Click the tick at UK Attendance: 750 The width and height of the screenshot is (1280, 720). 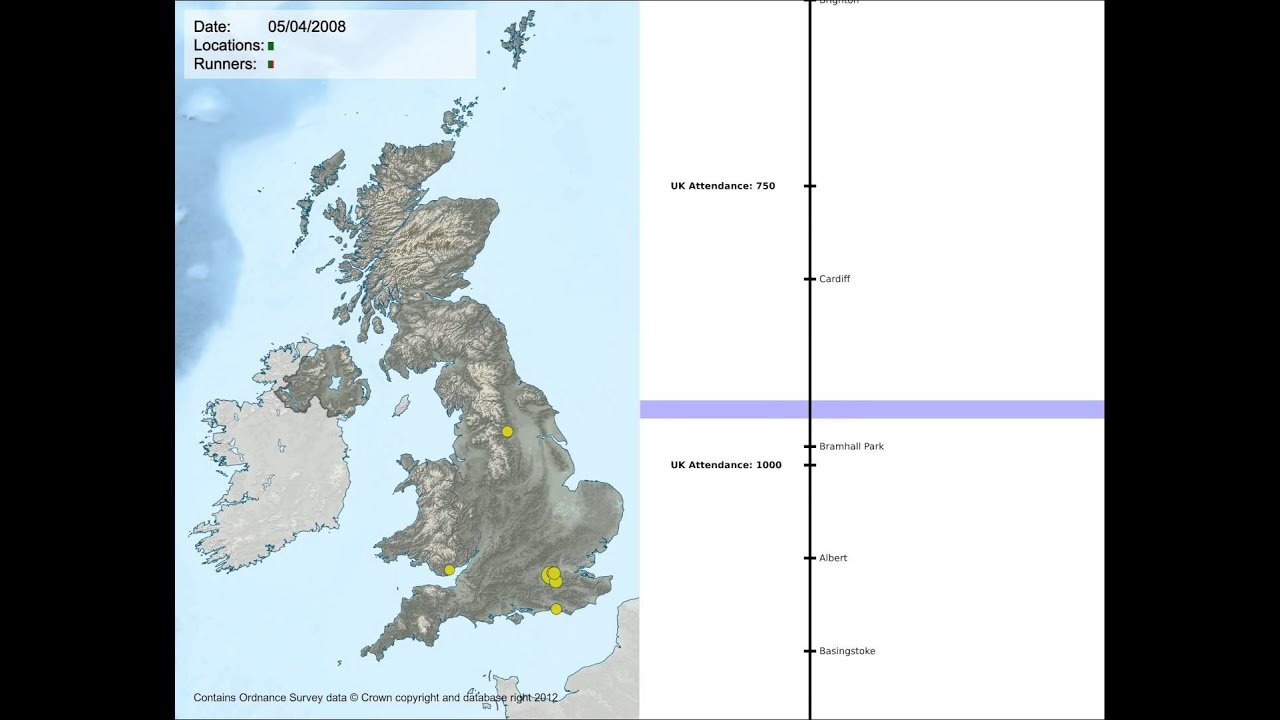pyautogui.click(x=810, y=186)
